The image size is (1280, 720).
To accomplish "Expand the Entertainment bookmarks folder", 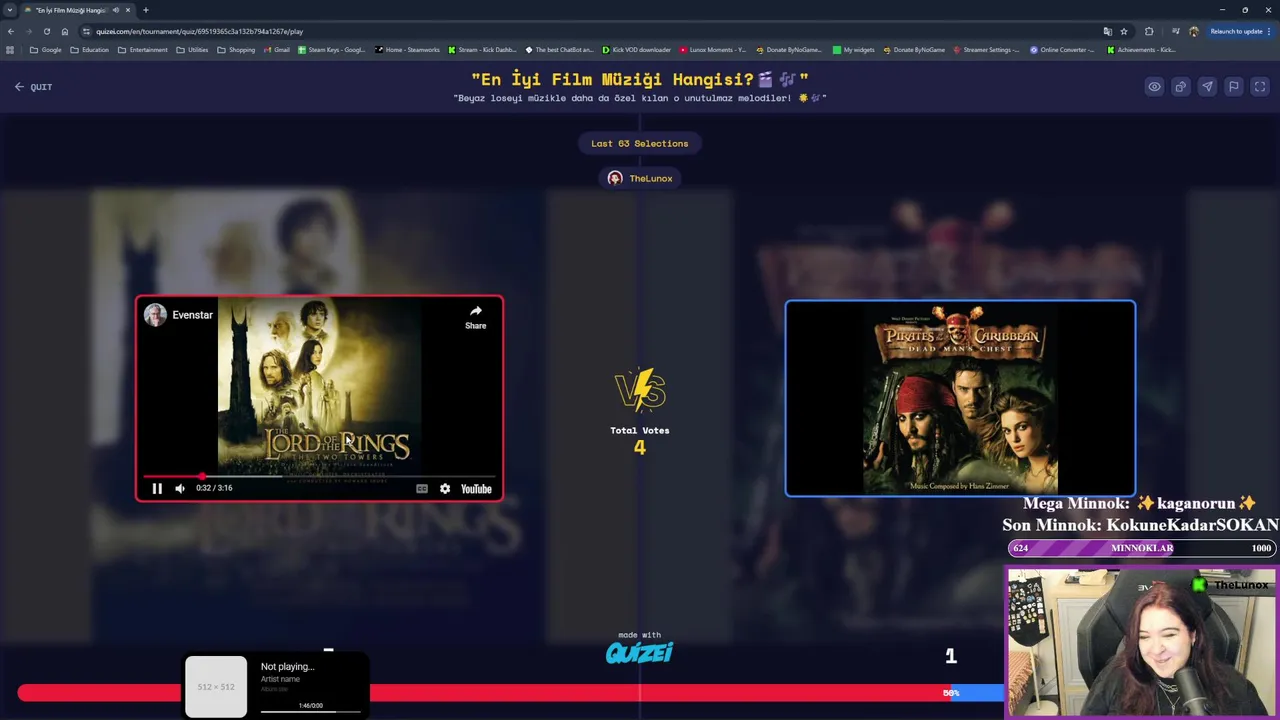I will pyautogui.click(x=143, y=50).
